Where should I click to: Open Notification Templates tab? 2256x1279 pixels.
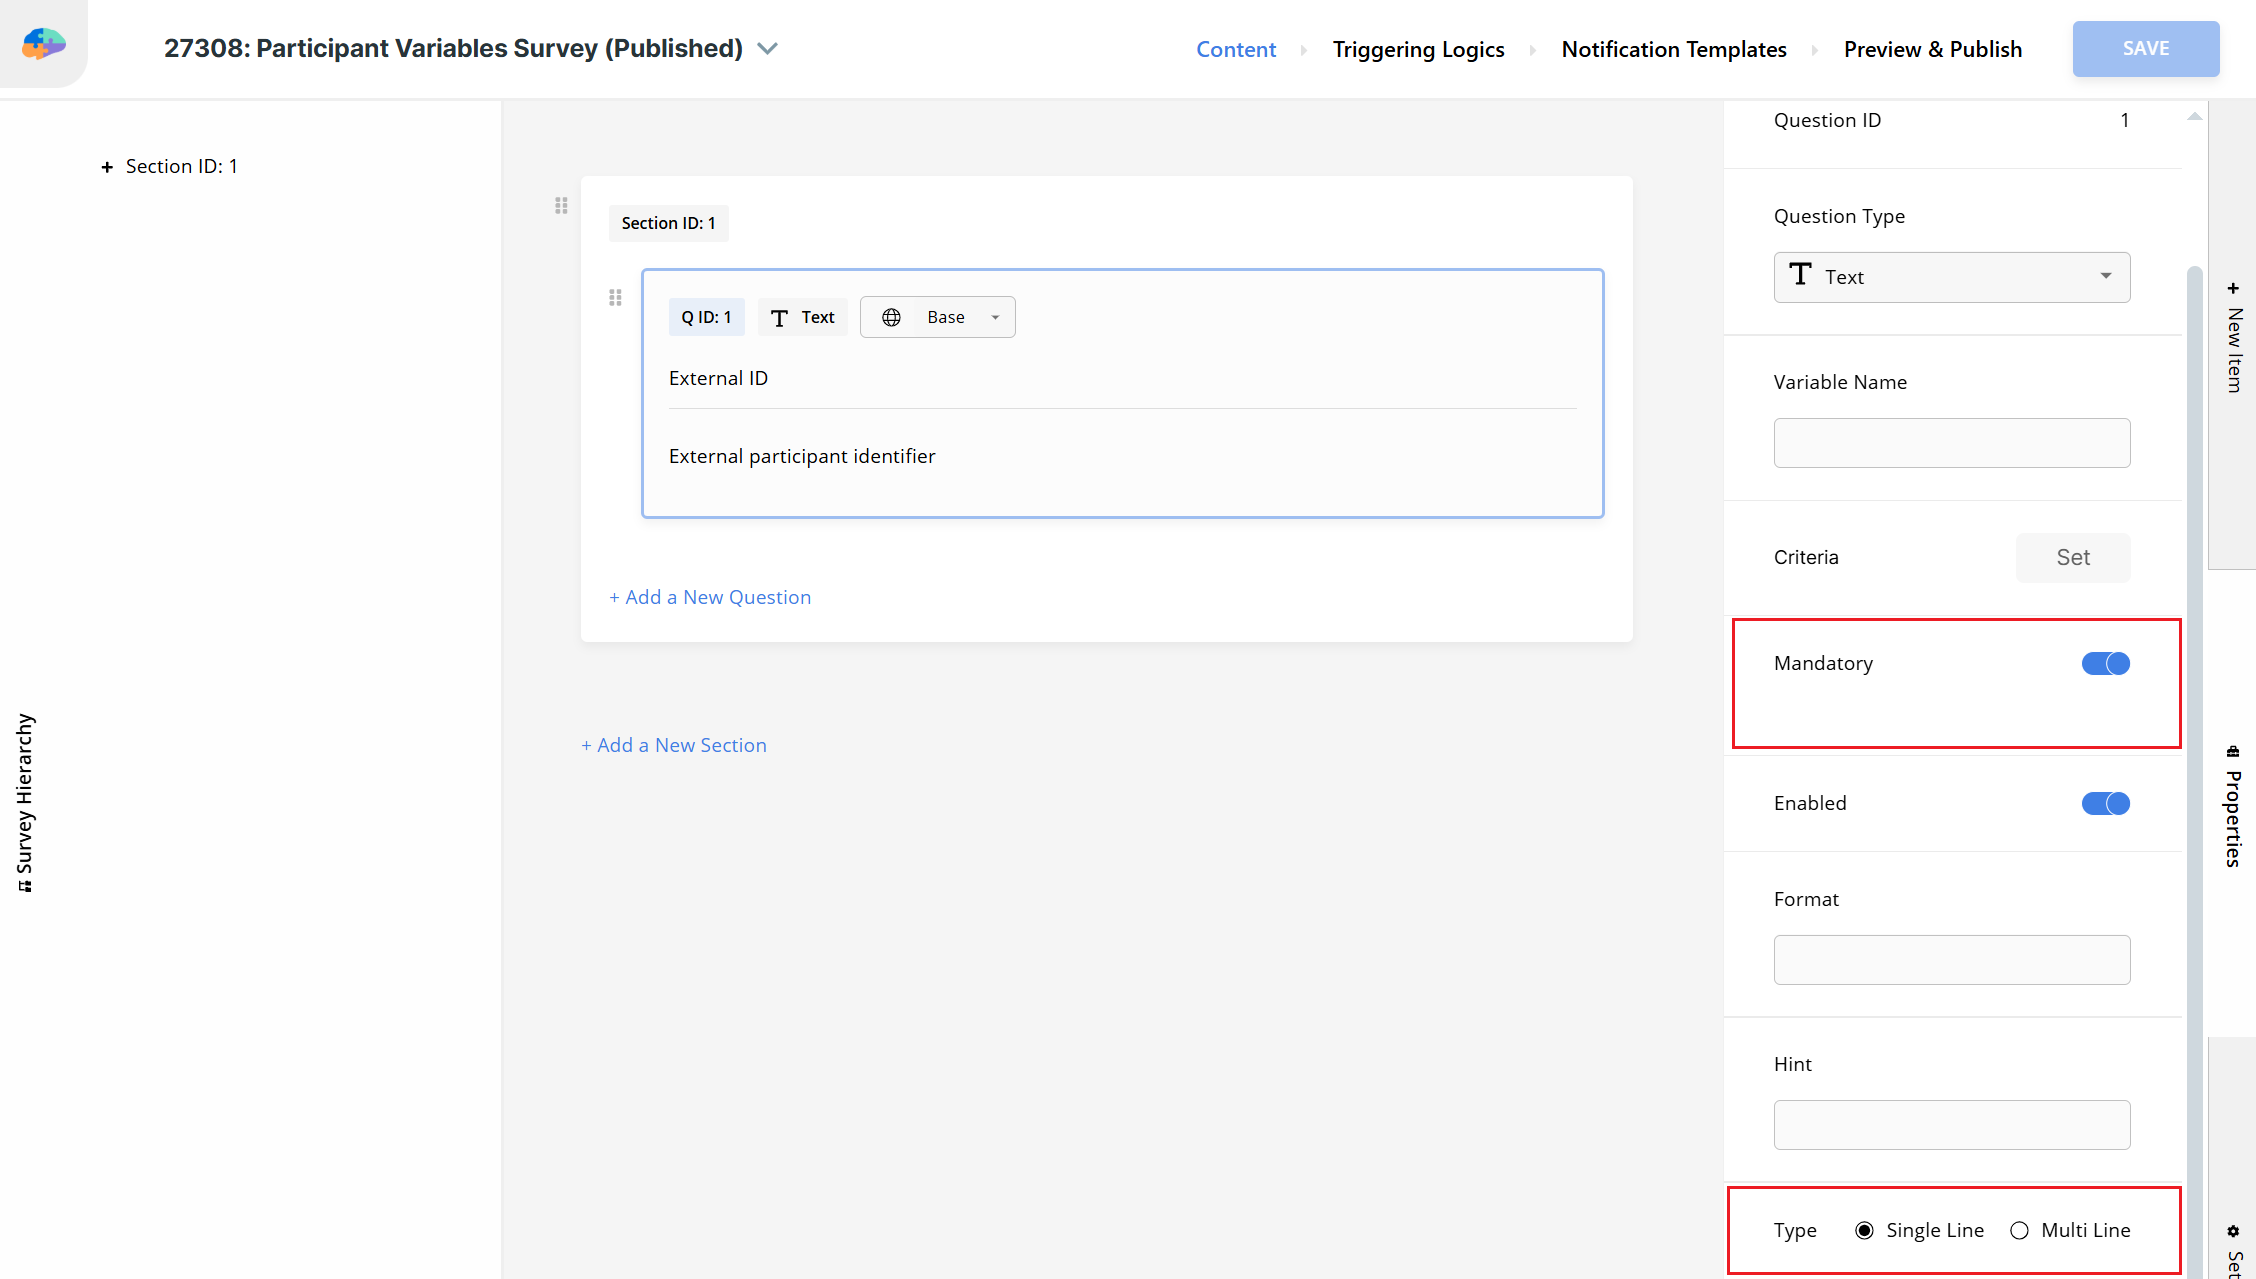(1673, 49)
